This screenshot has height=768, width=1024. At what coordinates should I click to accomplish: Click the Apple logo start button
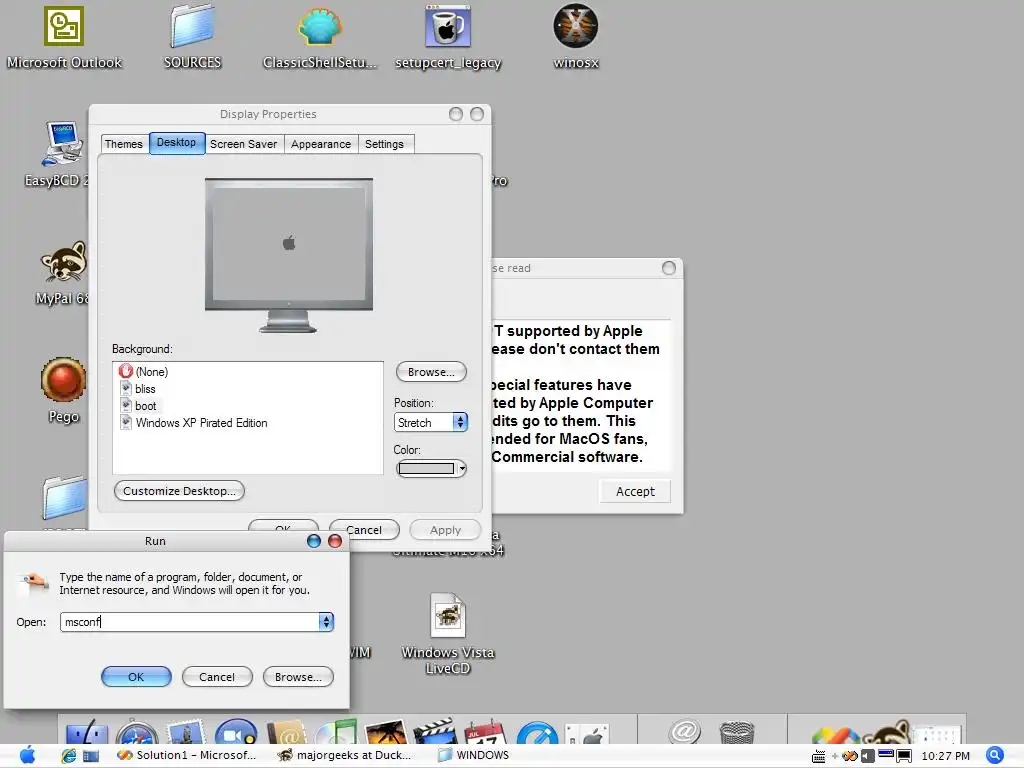point(27,755)
